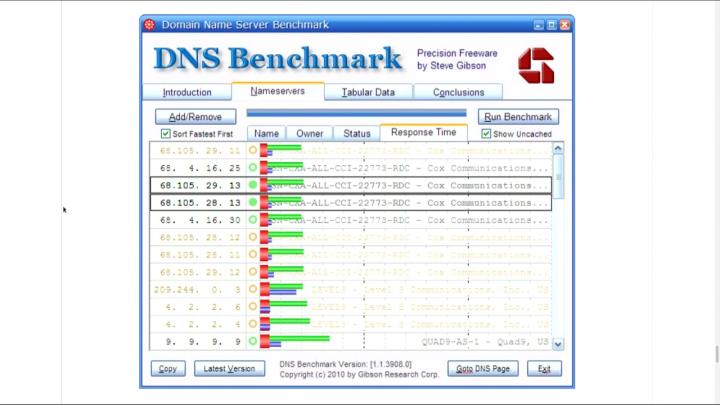Click the app icon in title bar
Screen dimensions: 720x405
(x=150, y=25)
